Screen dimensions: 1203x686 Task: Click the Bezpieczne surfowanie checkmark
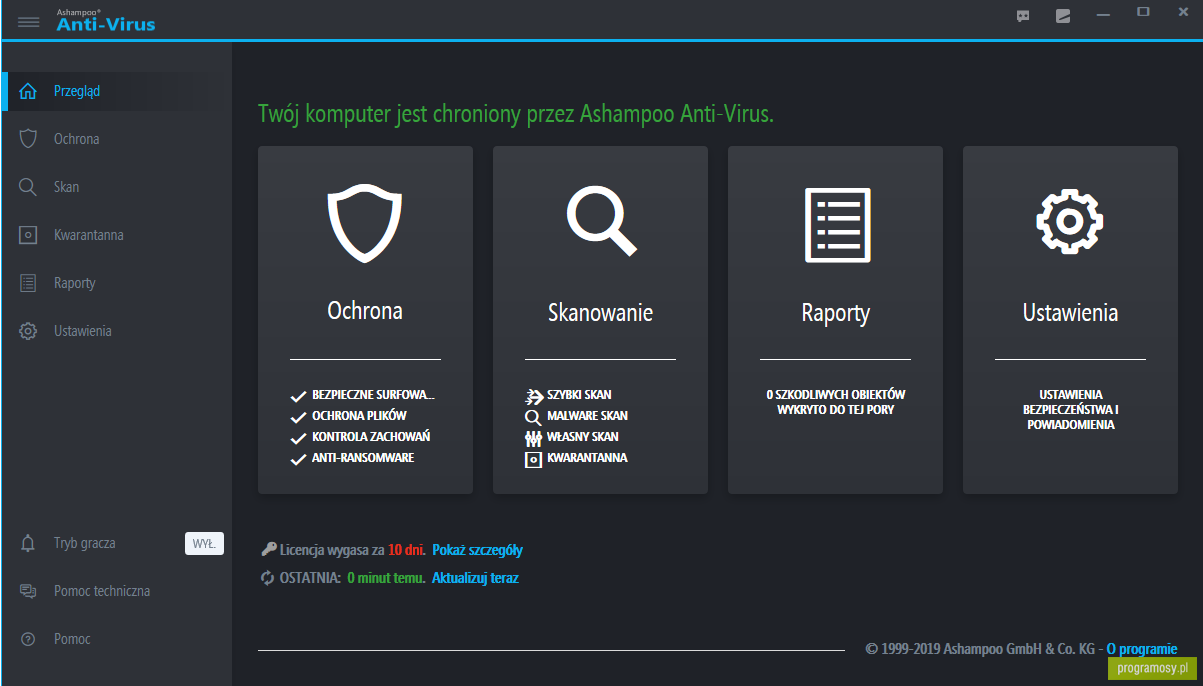click(298, 396)
